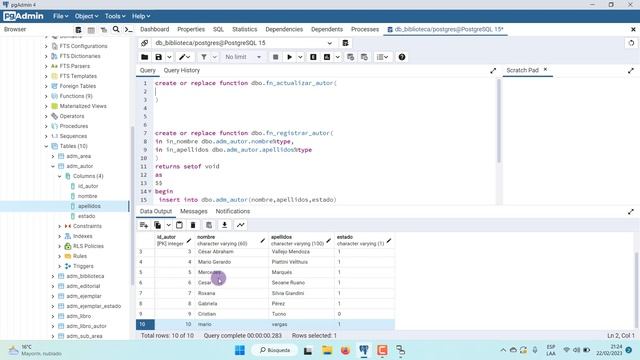The width and height of the screenshot is (640, 360).
Task: Open PSQL terminal icon in Browser
Action: pos(128,29)
